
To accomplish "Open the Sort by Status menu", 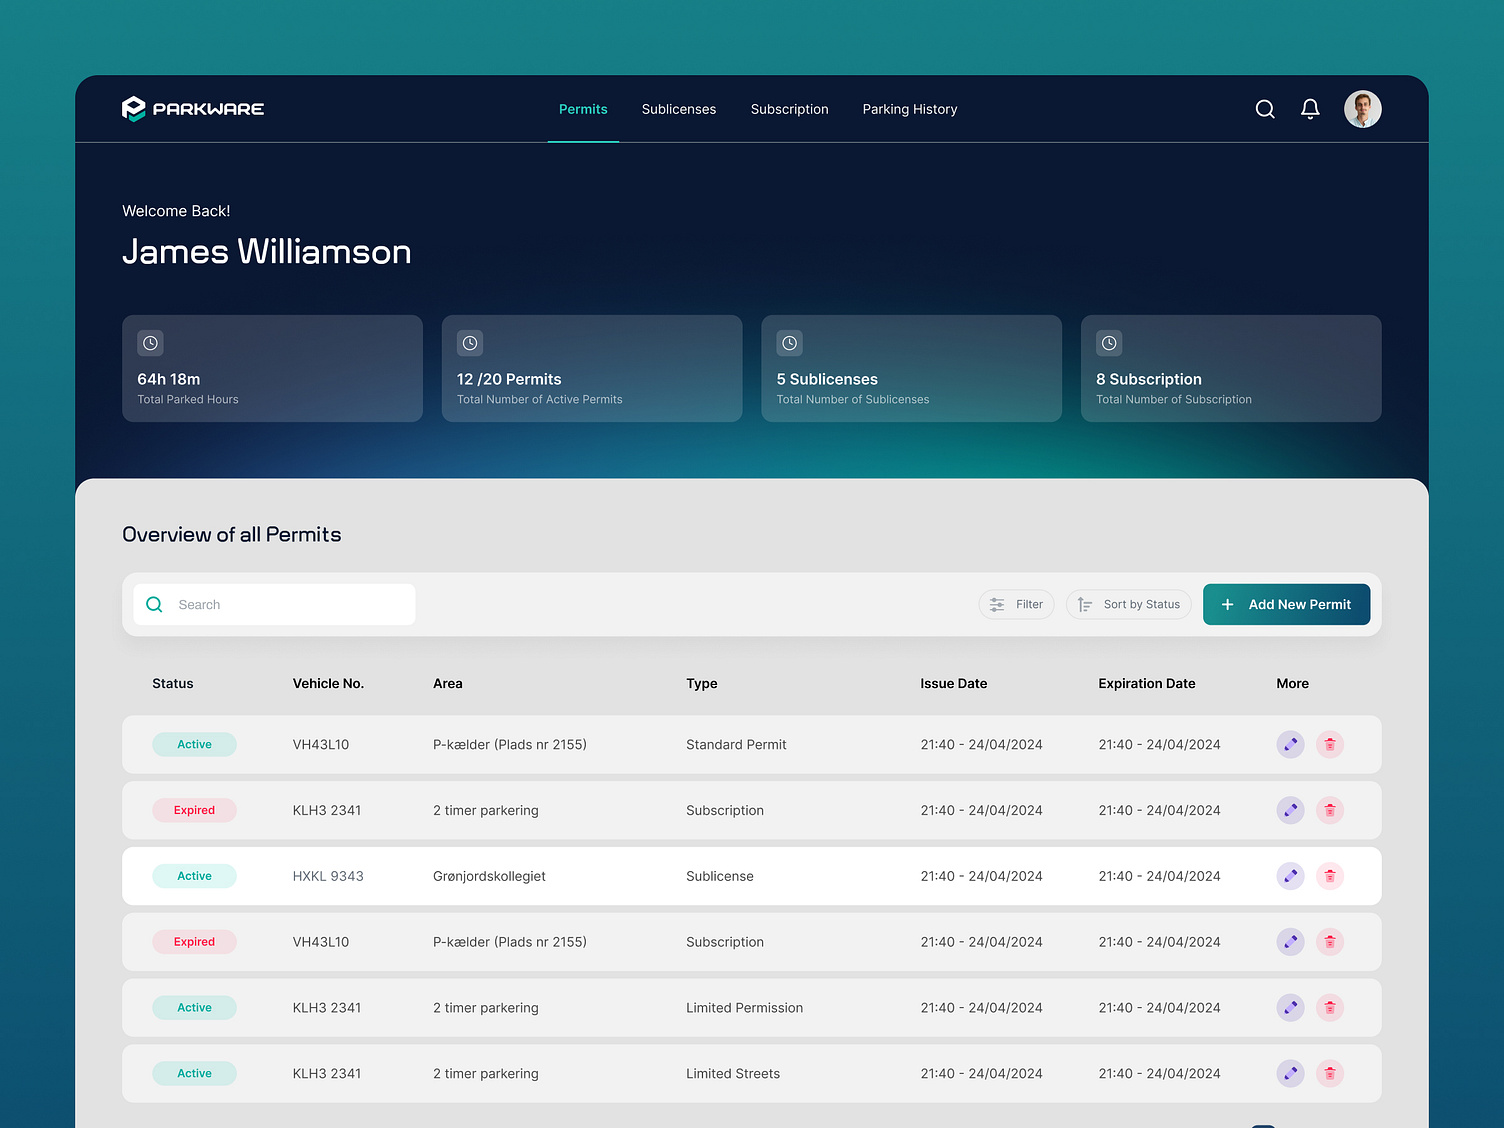I will pyautogui.click(x=1128, y=604).
